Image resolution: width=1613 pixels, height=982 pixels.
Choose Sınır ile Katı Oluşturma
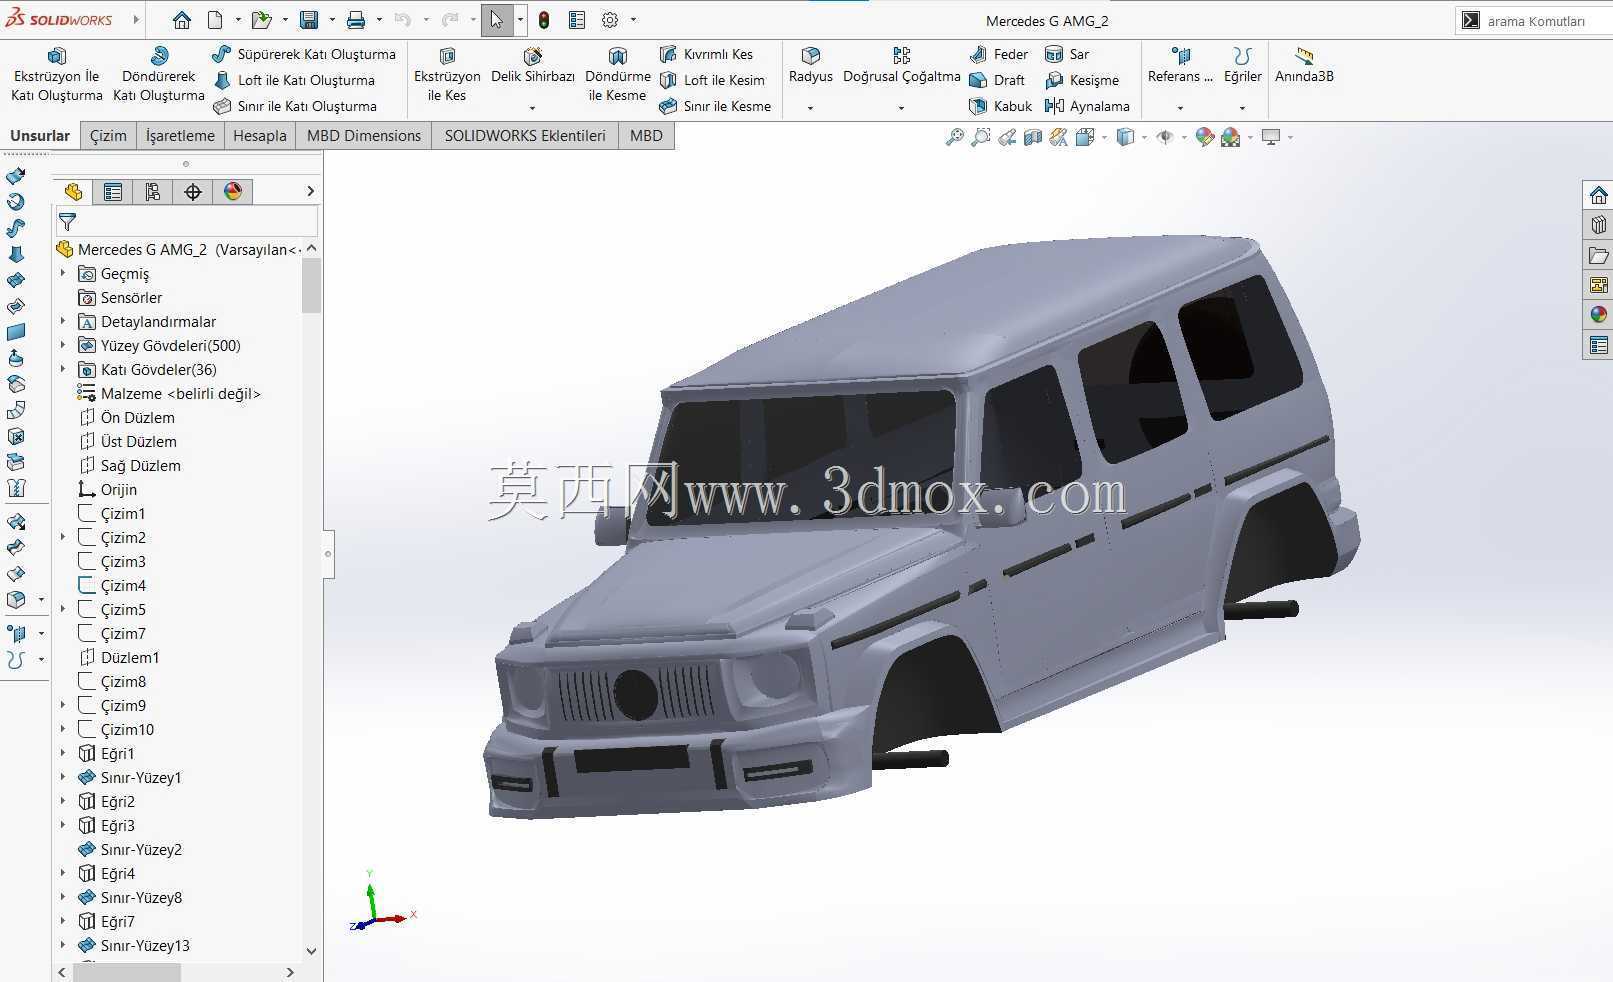pos(295,106)
